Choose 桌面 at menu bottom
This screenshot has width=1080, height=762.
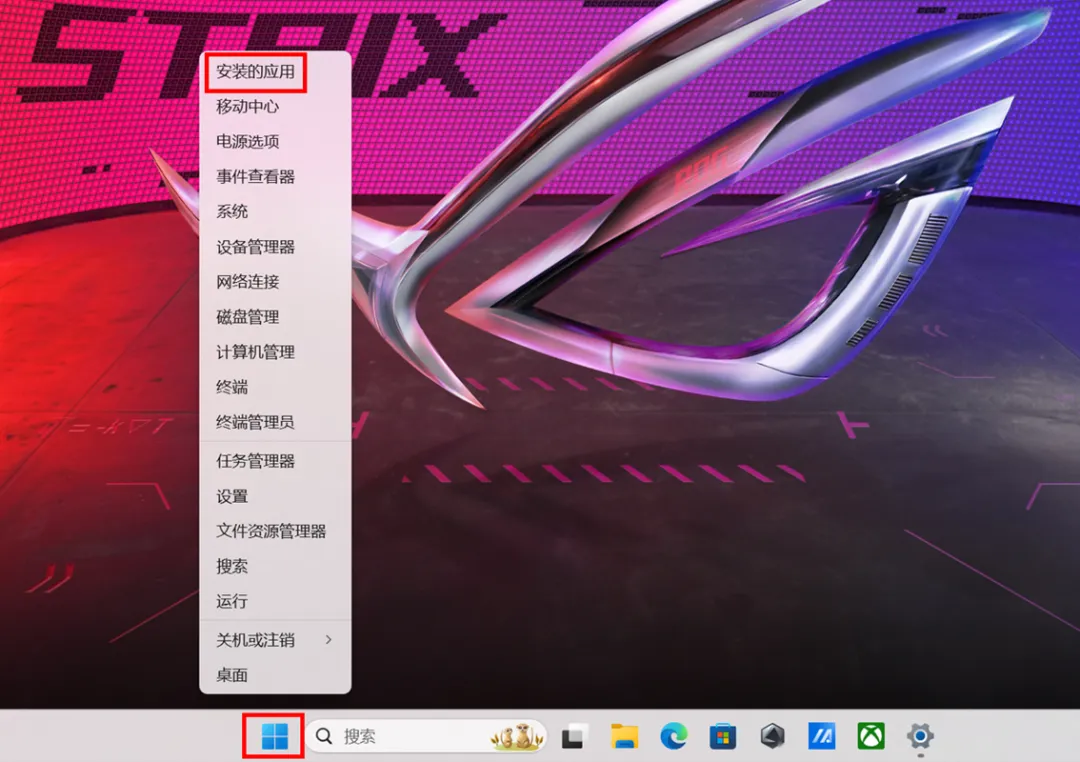click(275, 676)
